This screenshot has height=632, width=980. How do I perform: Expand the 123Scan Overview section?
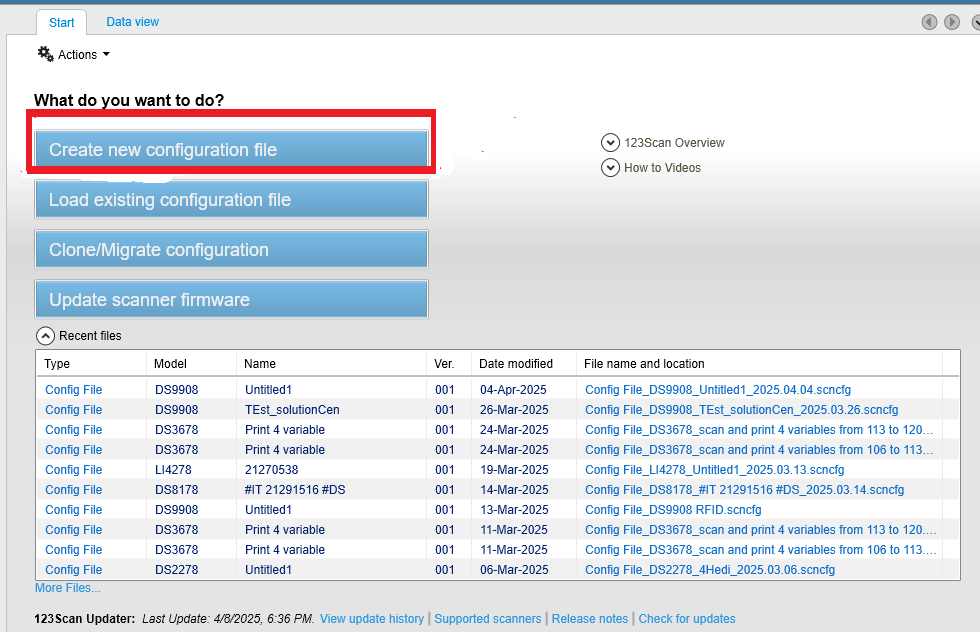[x=662, y=143]
